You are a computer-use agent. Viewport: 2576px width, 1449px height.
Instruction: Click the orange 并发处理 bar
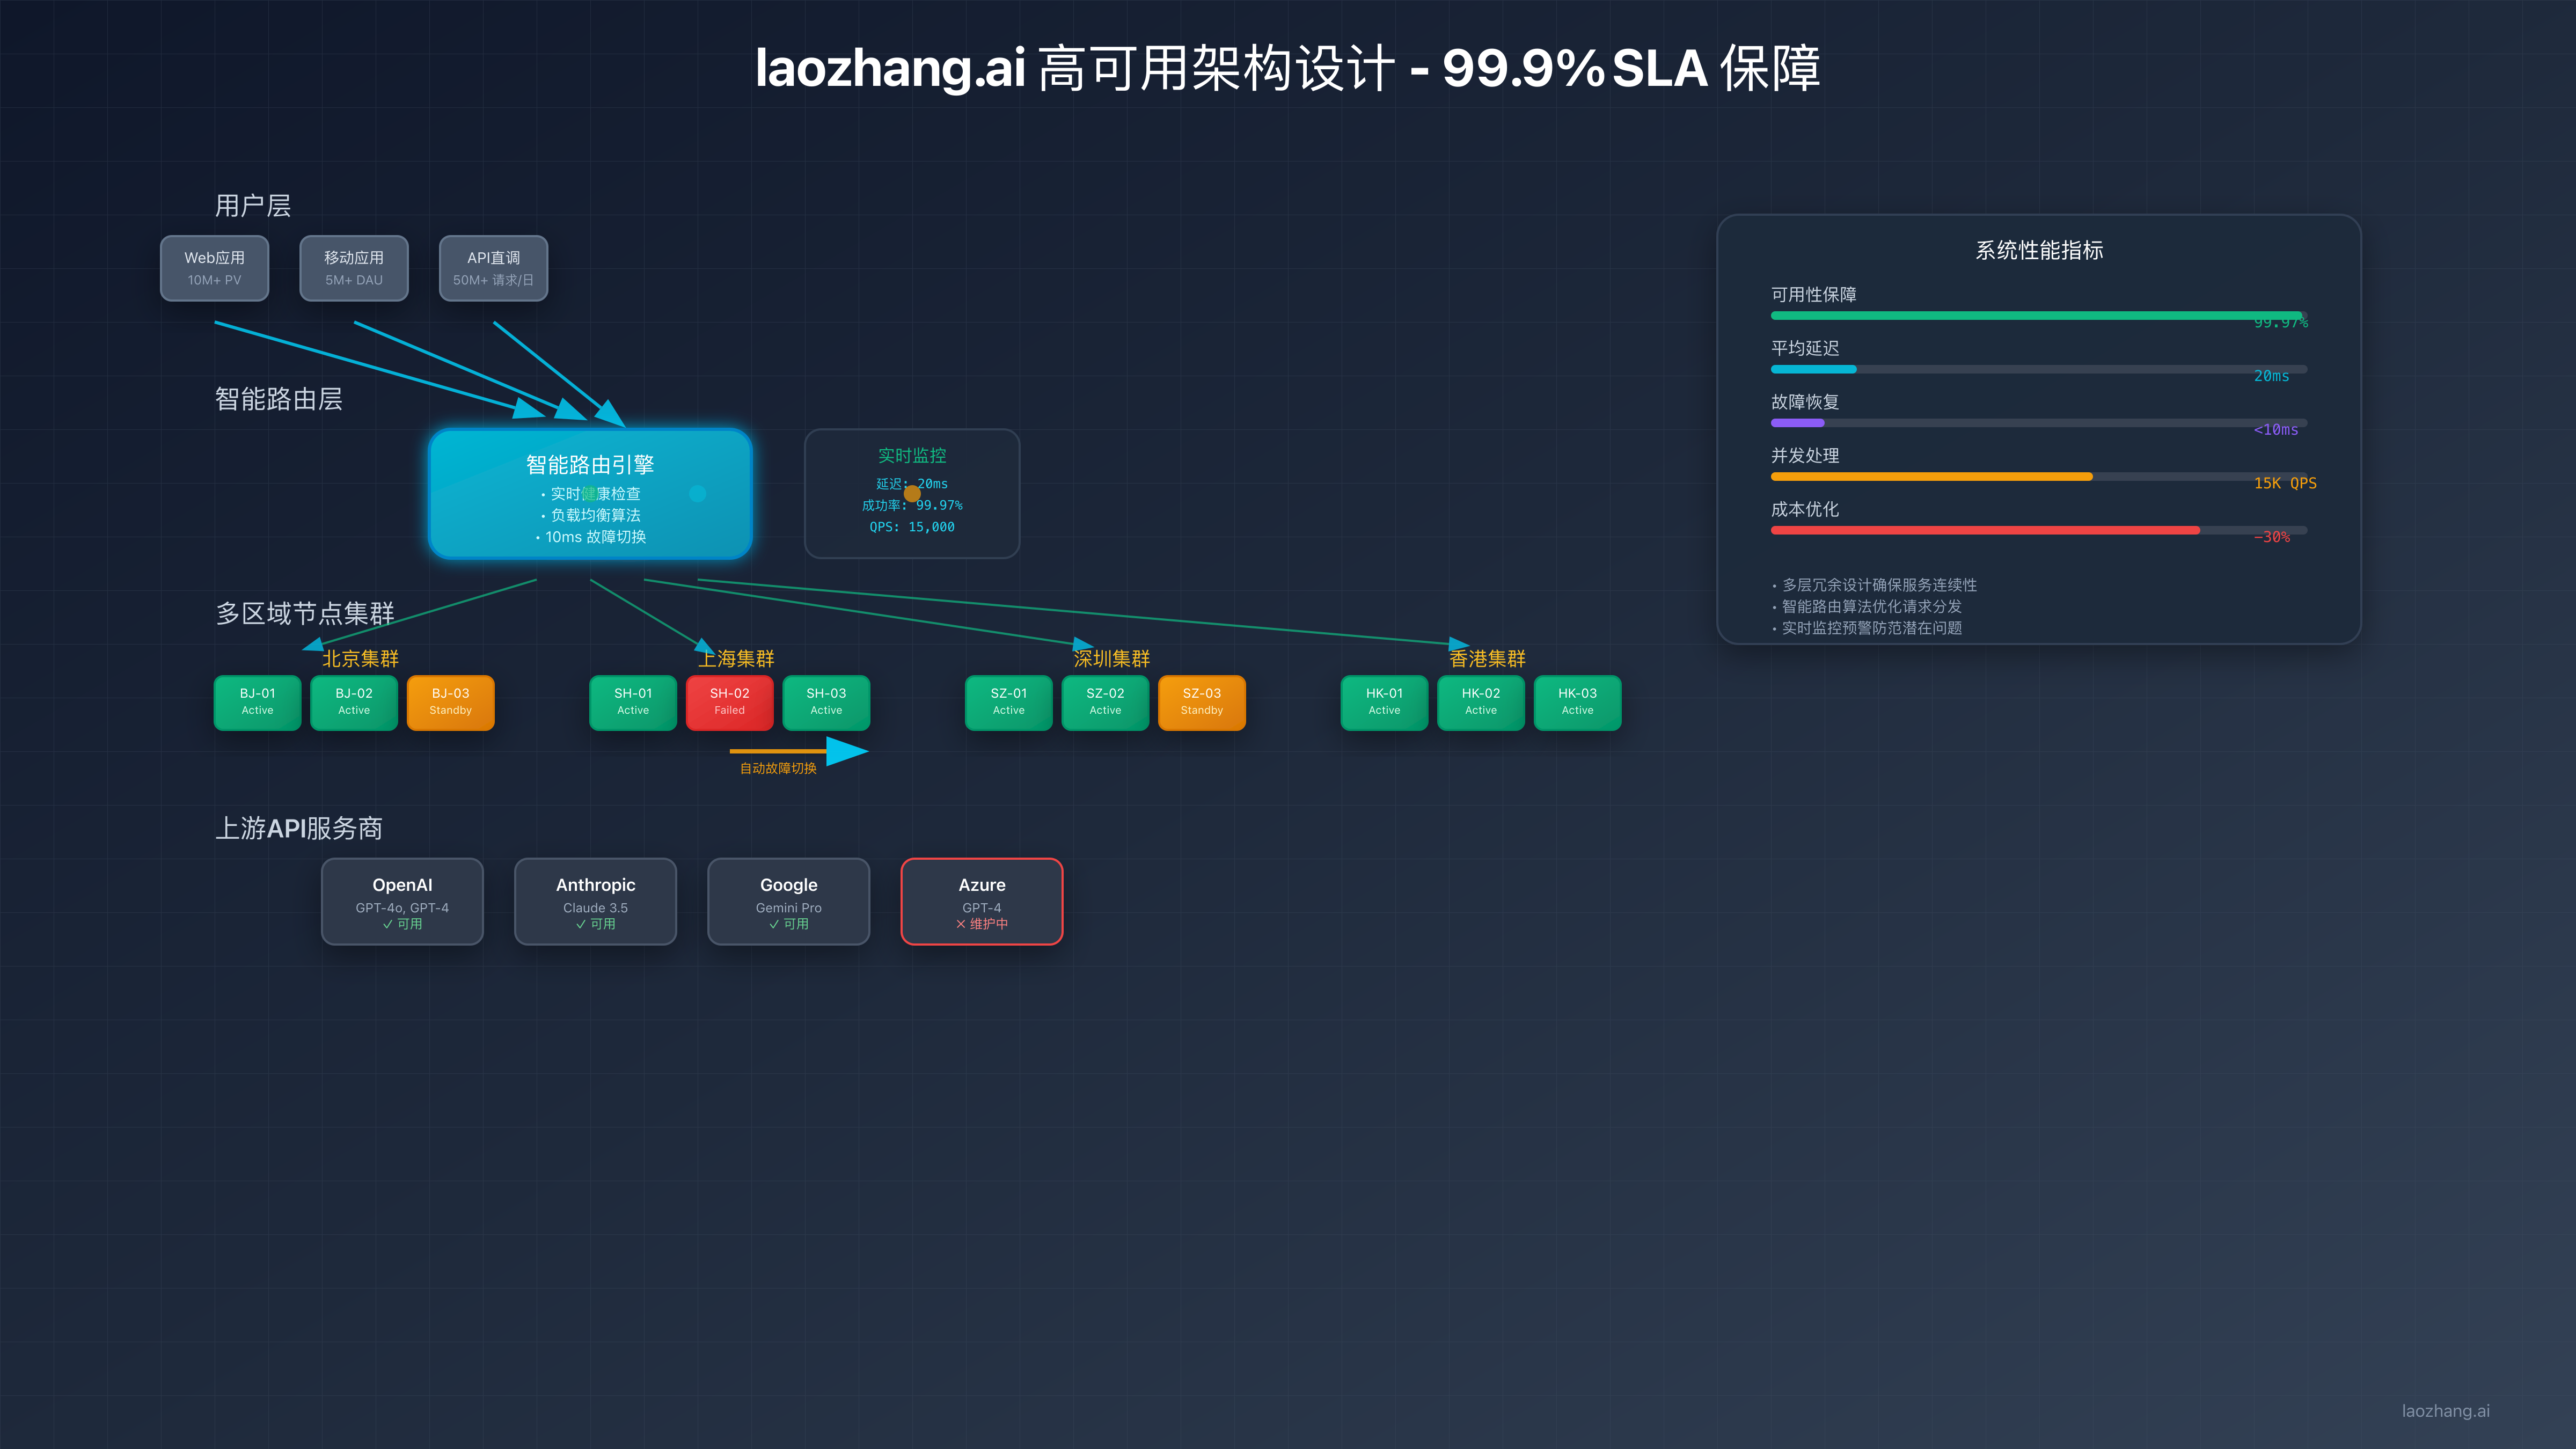click(x=1931, y=477)
